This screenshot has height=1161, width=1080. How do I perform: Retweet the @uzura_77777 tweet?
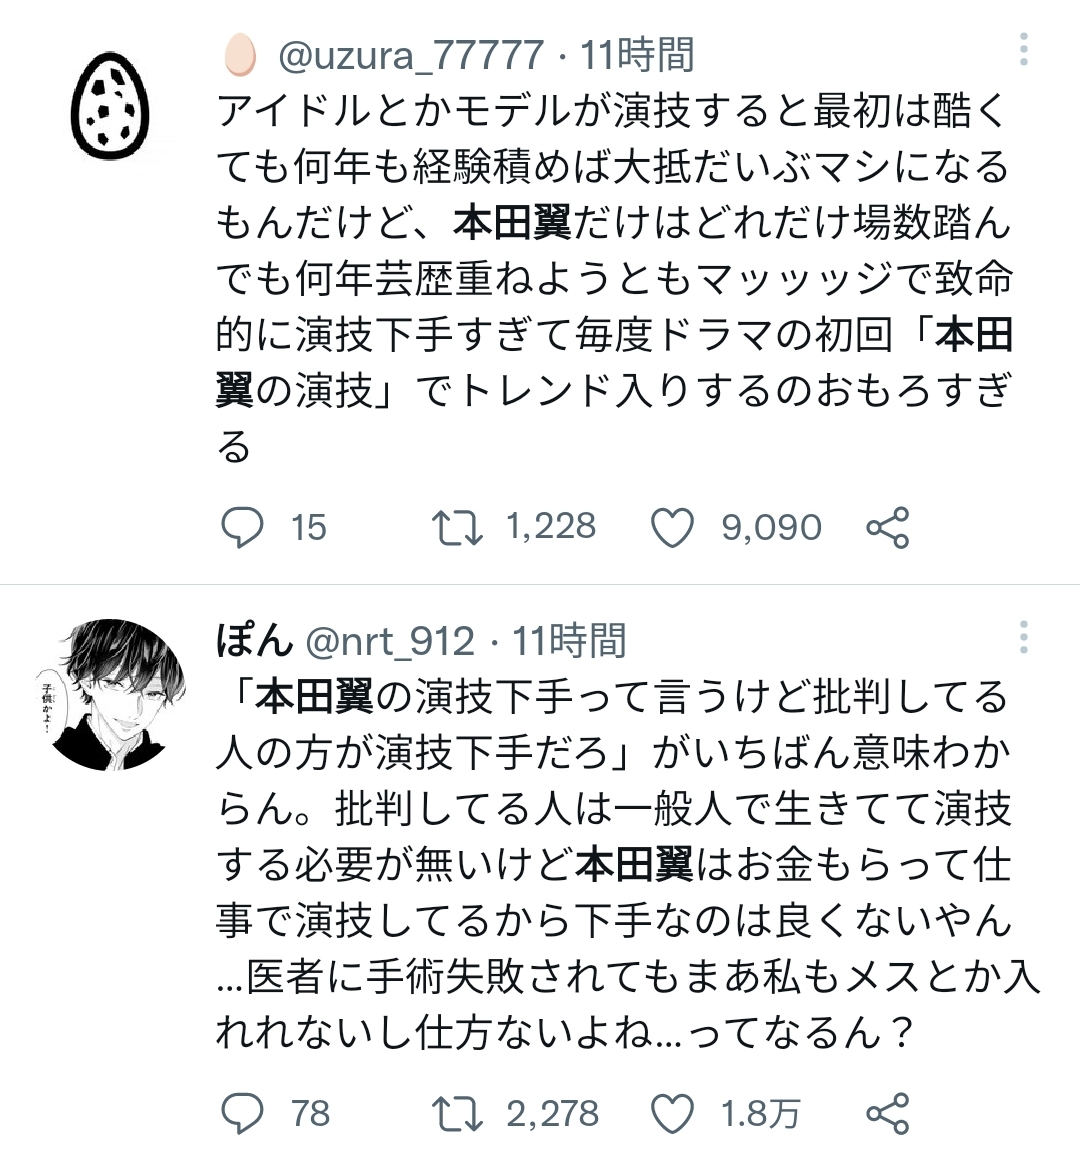[457, 527]
